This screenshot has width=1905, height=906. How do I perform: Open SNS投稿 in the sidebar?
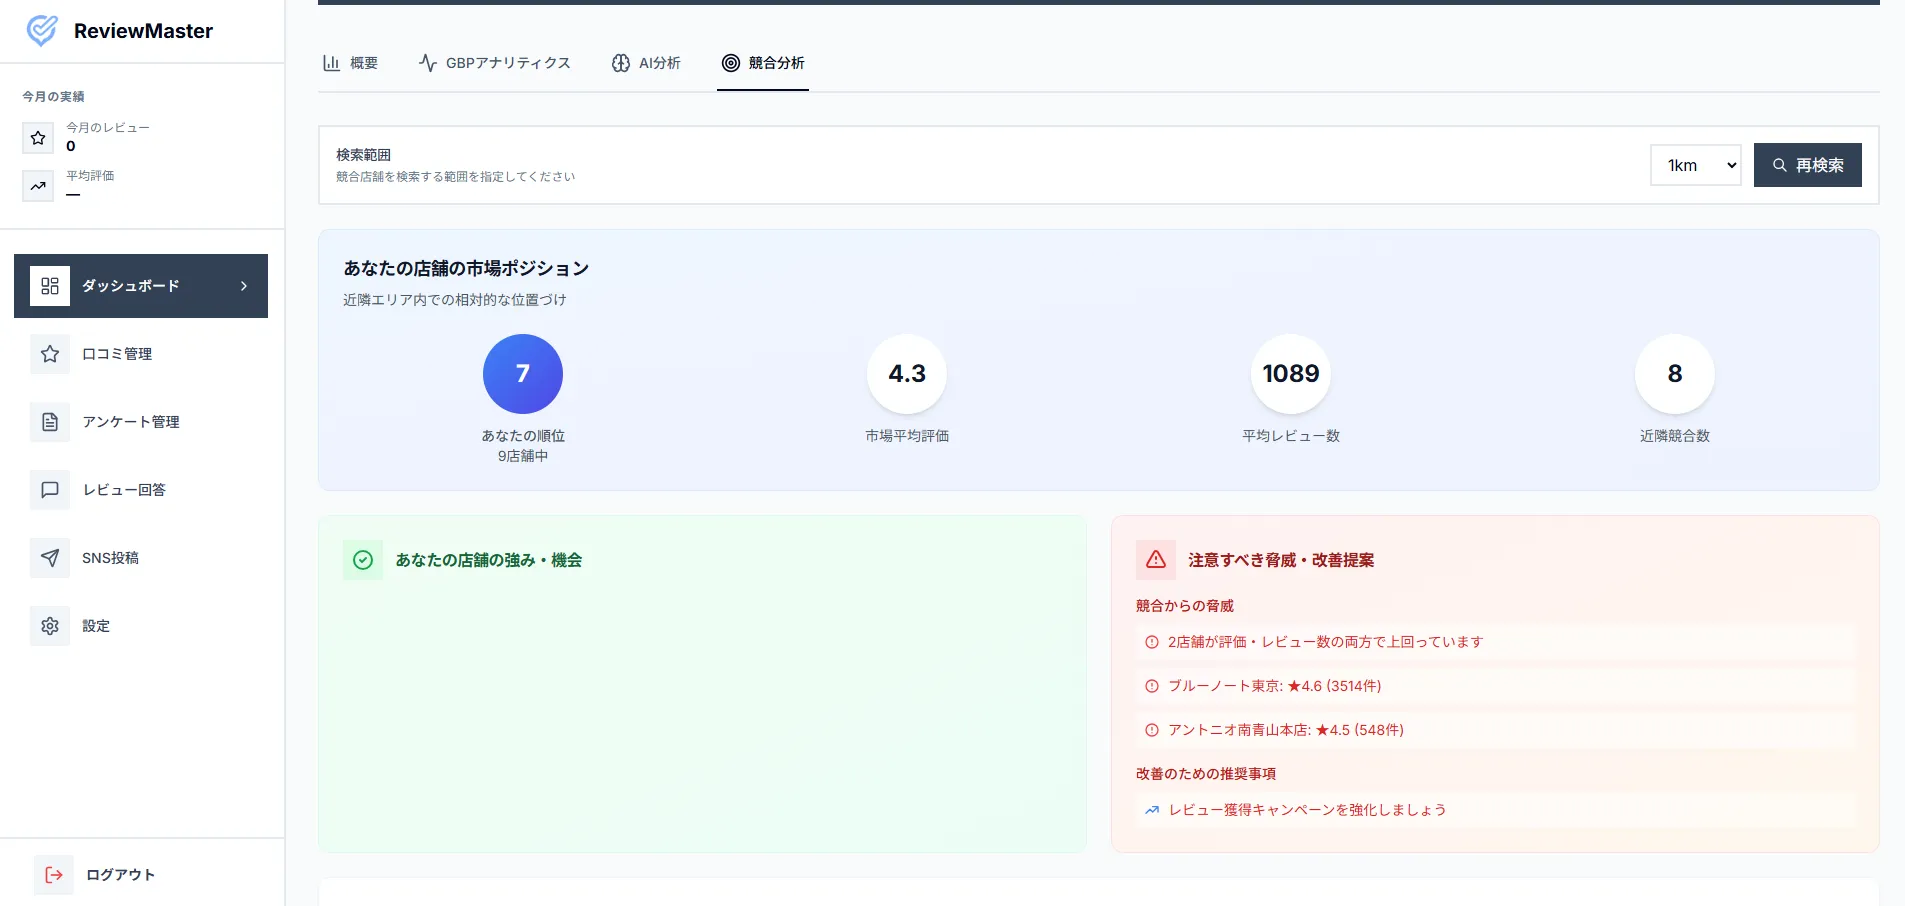coord(141,558)
